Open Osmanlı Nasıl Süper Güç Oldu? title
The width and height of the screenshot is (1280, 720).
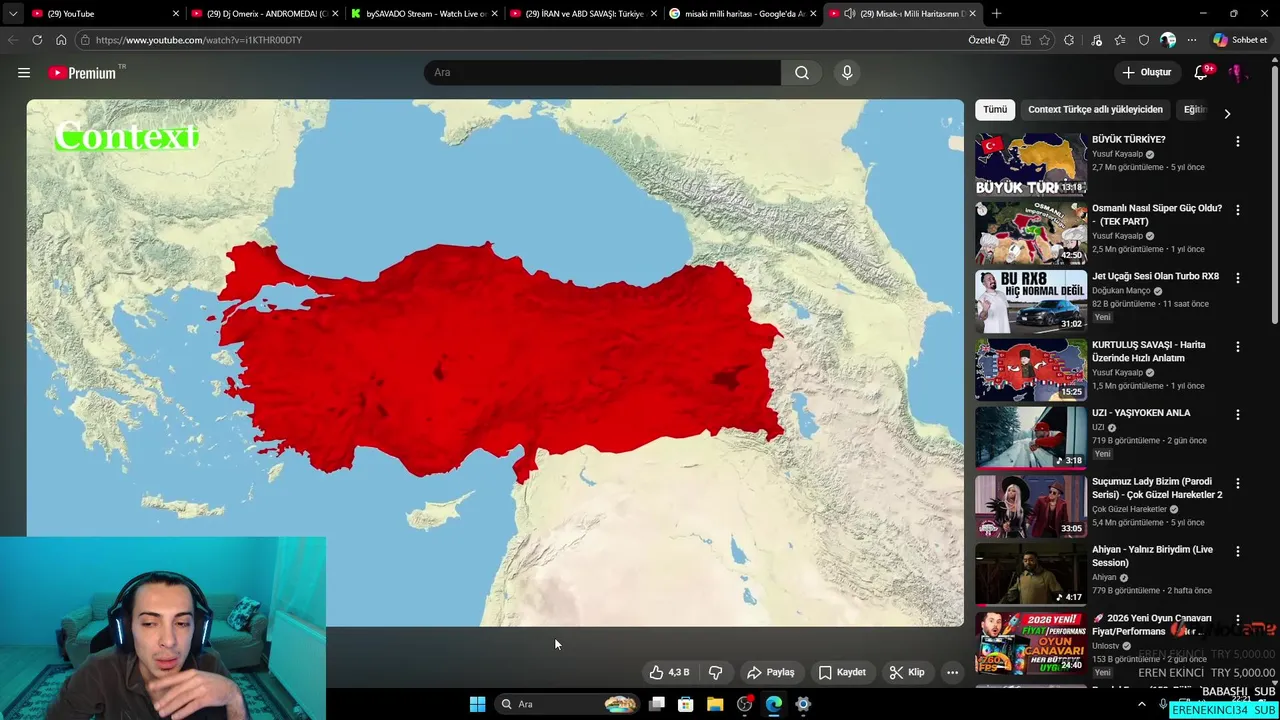tap(1157, 214)
